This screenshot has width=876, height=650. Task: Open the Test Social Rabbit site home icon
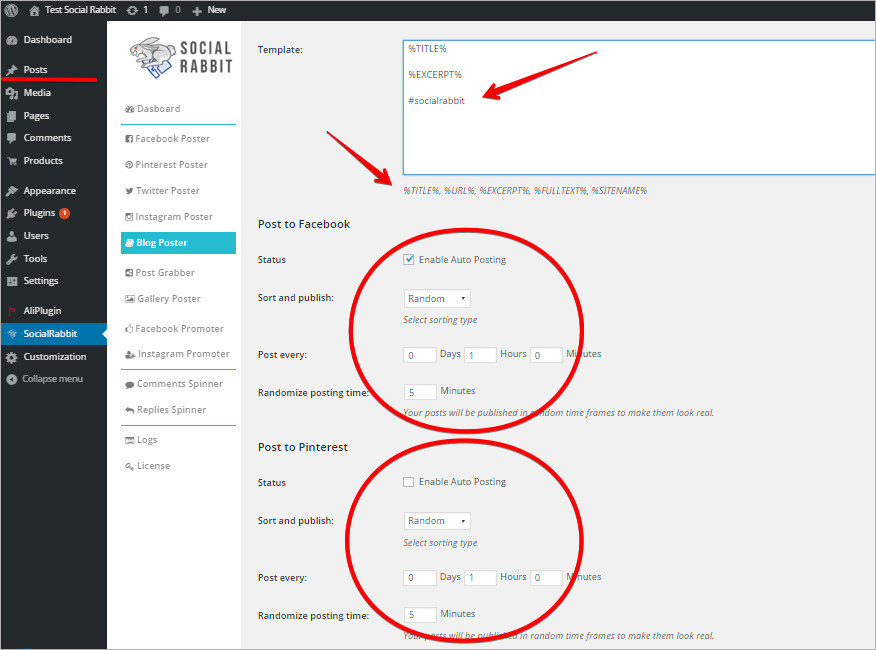pyautogui.click(x=34, y=10)
